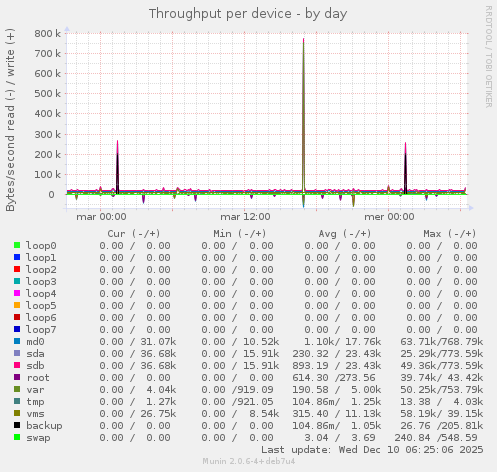Click the spike just after mar 00:00
This screenshot has width=497, height=472.
point(117,167)
